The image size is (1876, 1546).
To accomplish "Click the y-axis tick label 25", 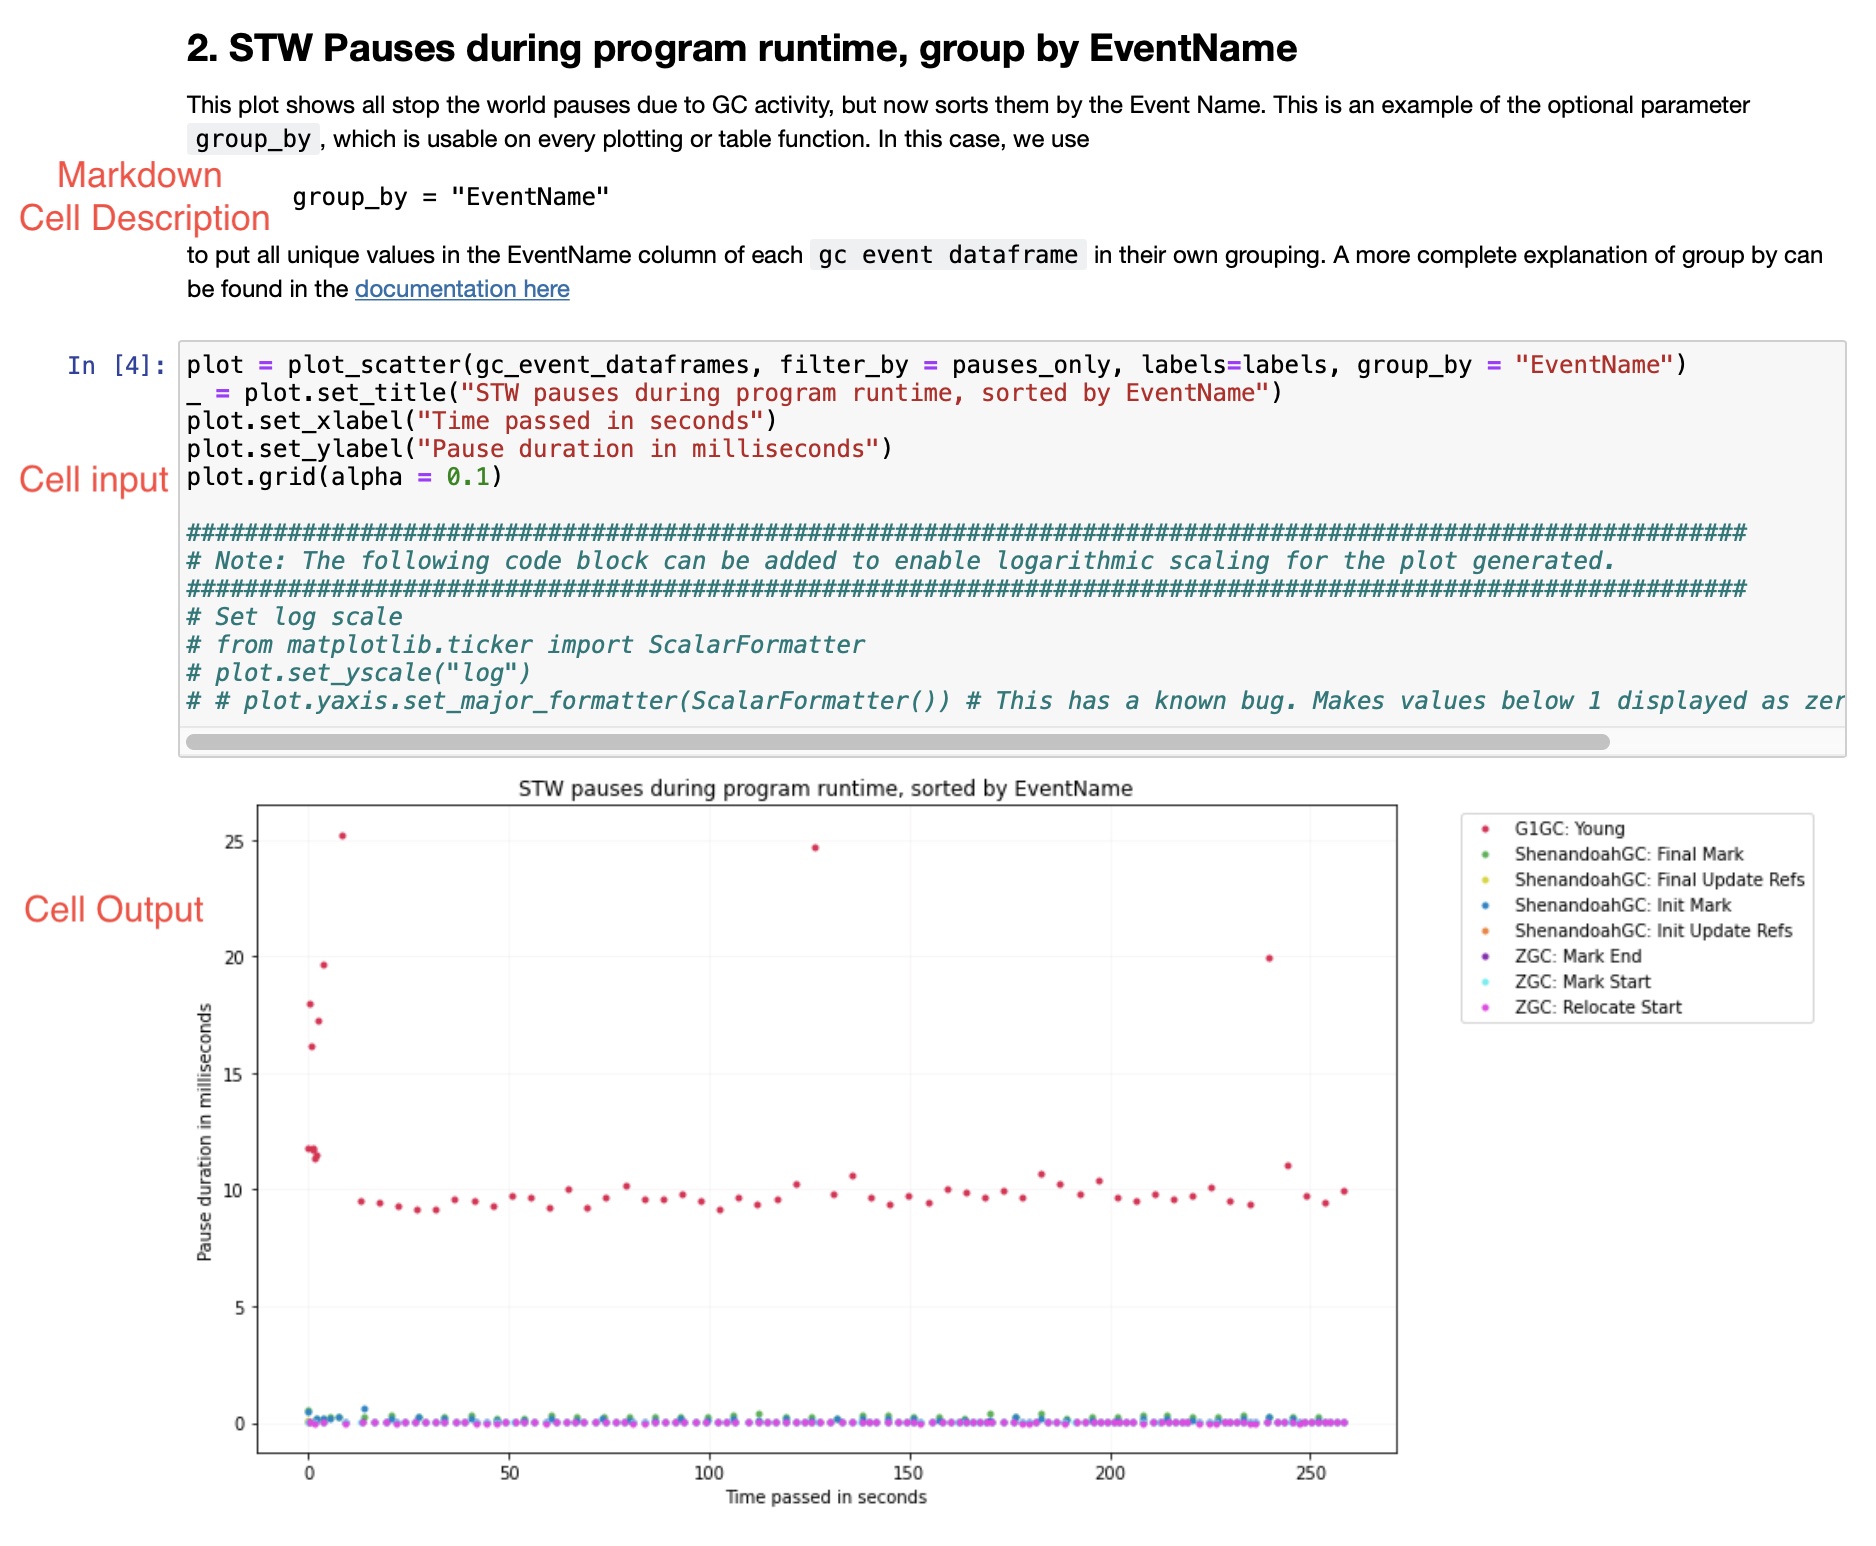I will coord(234,842).
